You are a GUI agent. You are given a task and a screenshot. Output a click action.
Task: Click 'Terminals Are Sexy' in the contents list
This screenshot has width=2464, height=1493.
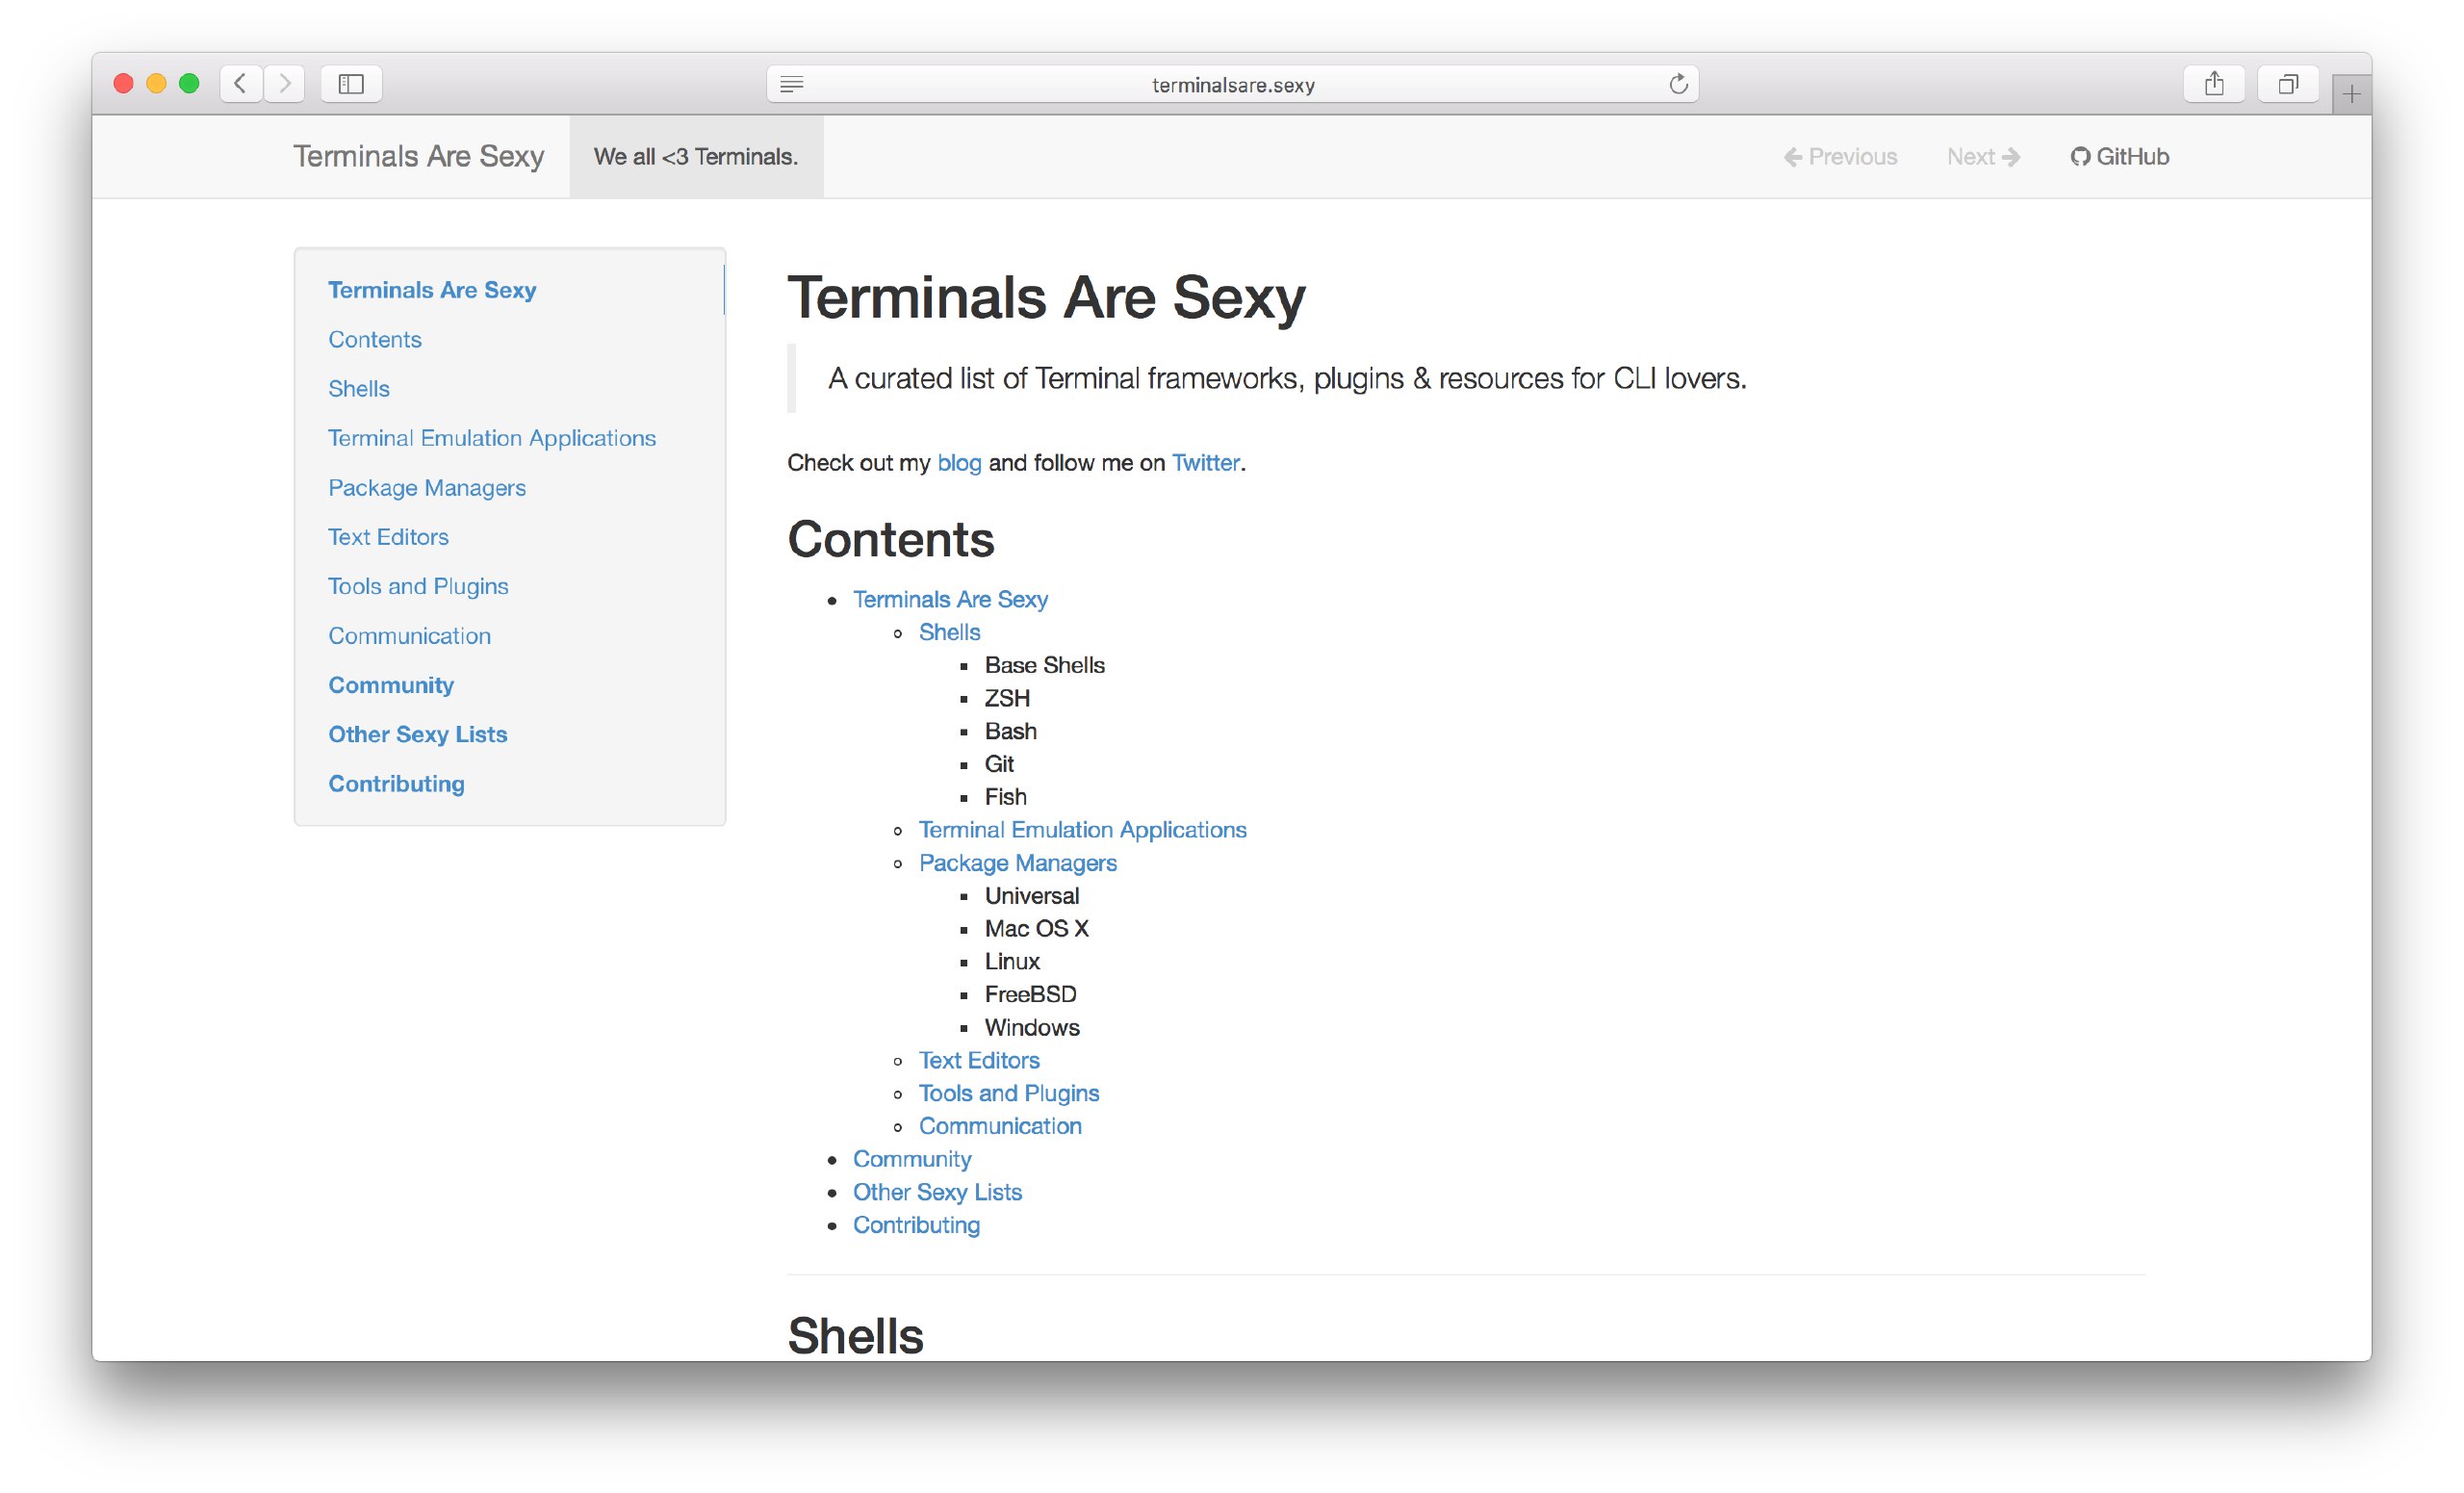pos(950,599)
